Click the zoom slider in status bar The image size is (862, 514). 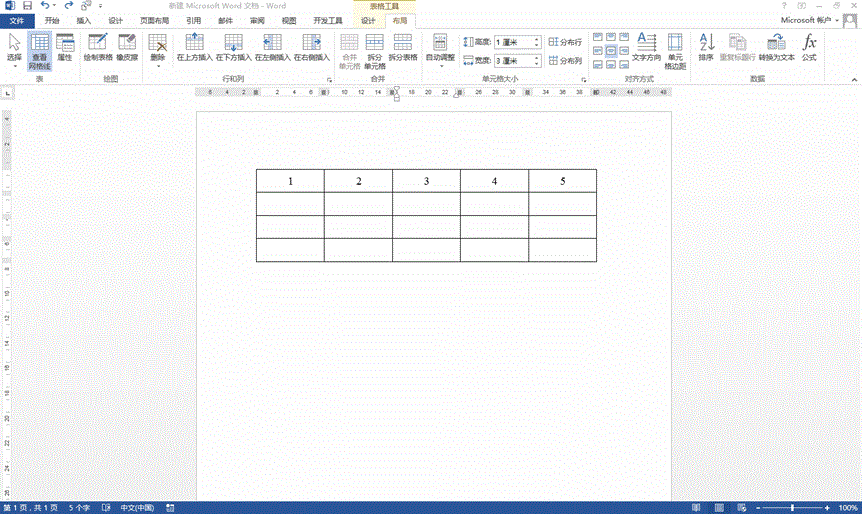pos(792,508)
